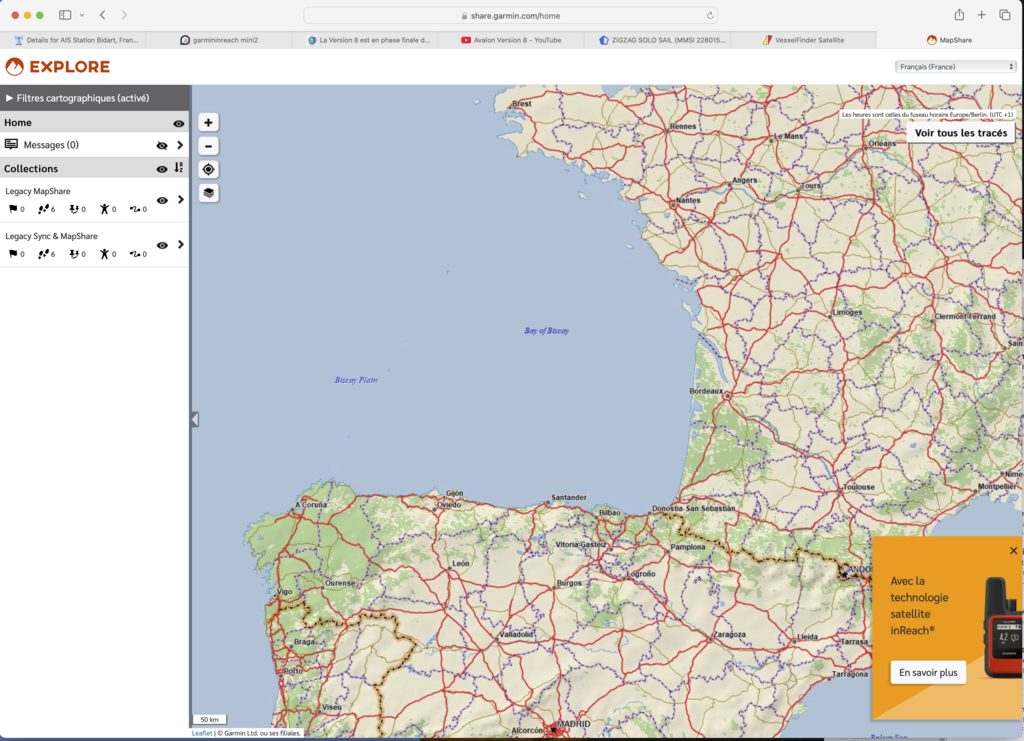Image resolution: width=1024 pixels, height=741 pixels.
Task: Click En savoir plus button
Action: pos(928,673)
